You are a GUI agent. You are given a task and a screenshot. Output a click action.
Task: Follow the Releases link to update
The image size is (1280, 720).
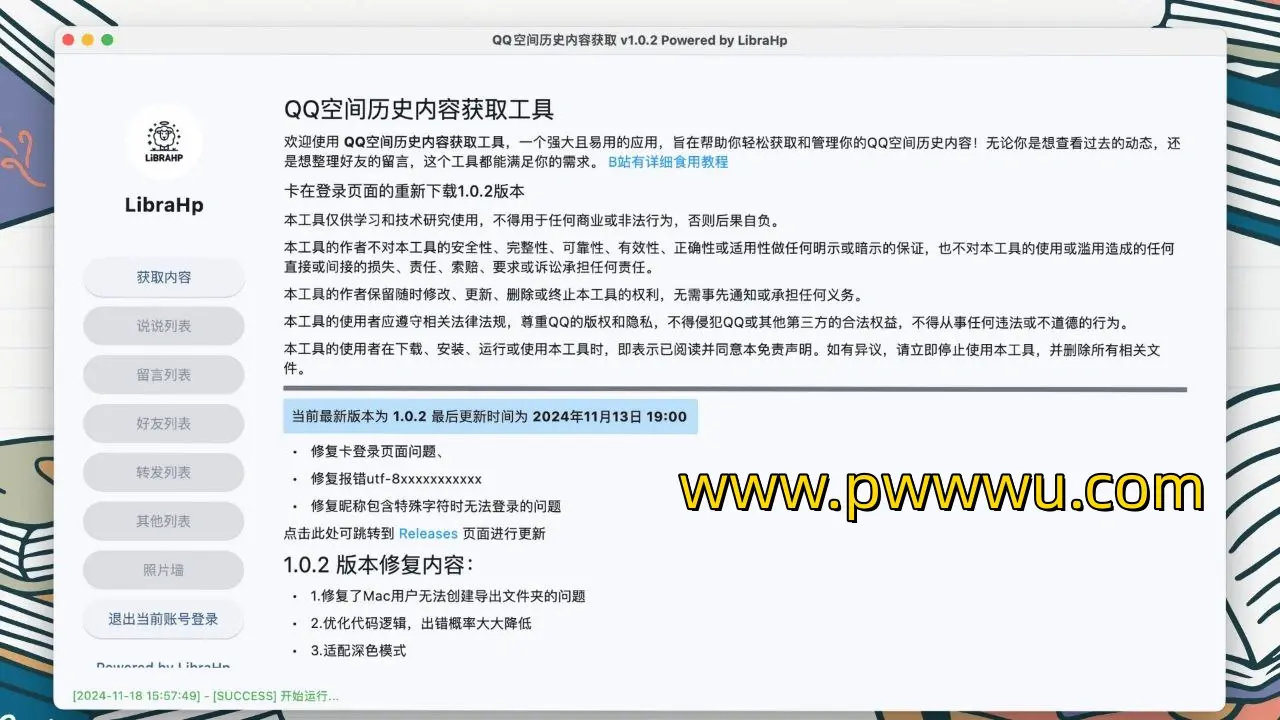click(428, 534)
